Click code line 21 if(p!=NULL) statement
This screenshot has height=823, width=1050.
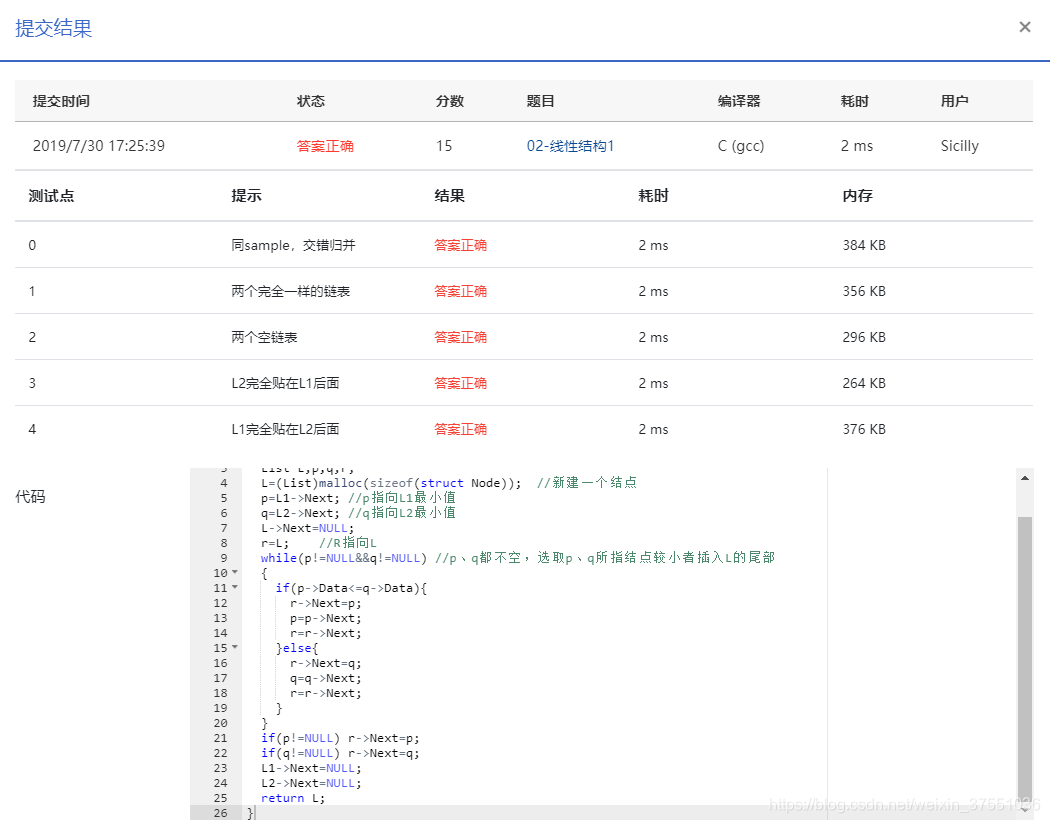(x=340, y=738)
